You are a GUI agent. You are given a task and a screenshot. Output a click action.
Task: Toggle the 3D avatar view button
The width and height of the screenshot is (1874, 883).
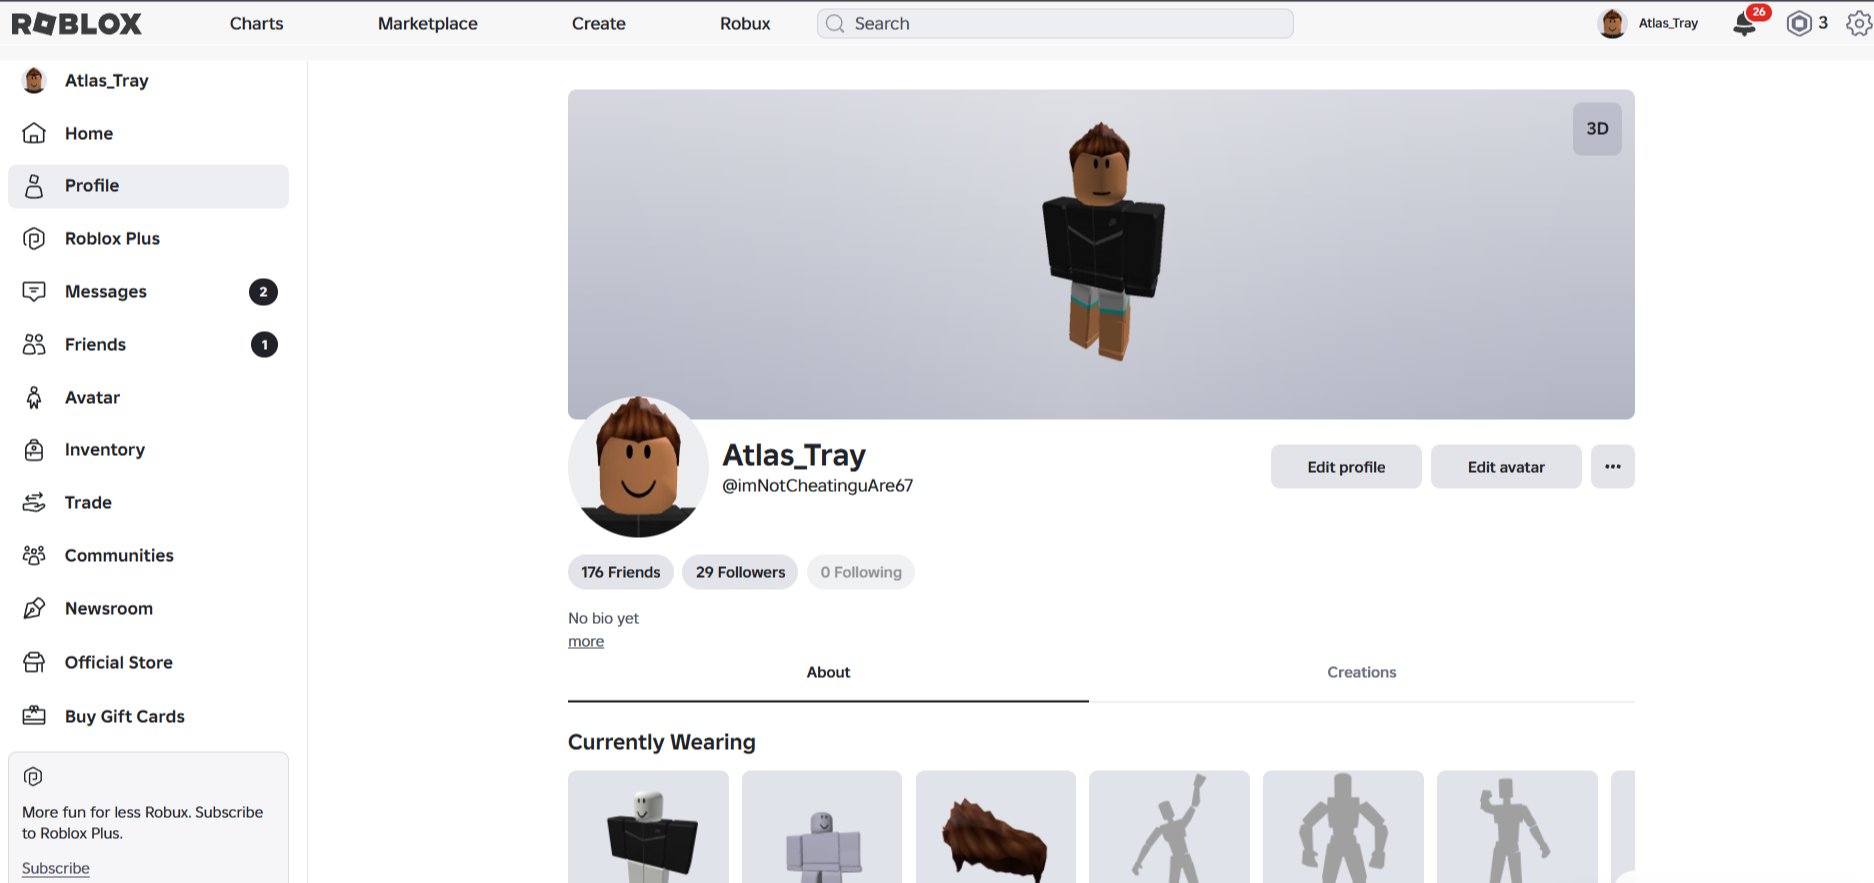[1597, 129]
